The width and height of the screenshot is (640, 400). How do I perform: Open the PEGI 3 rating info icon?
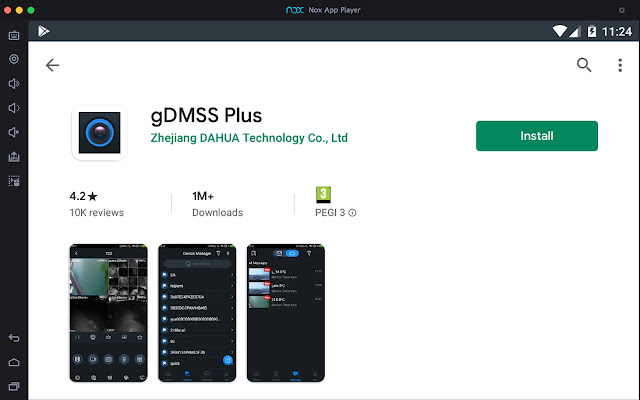(352, 213)
